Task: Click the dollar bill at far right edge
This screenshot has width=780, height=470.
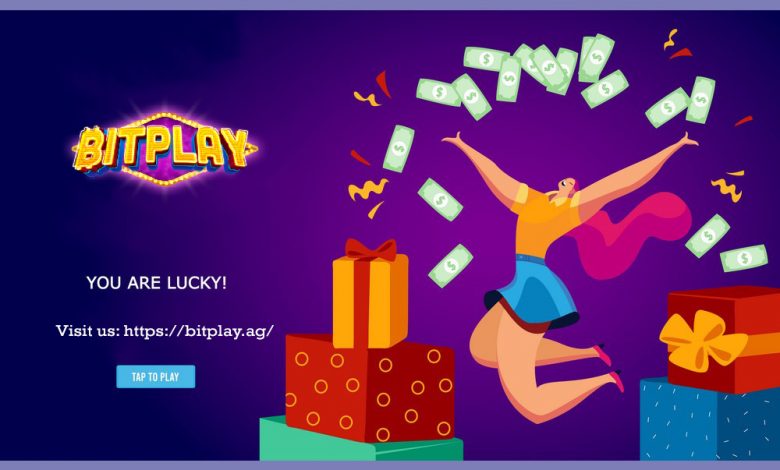Action: [744, 258]
